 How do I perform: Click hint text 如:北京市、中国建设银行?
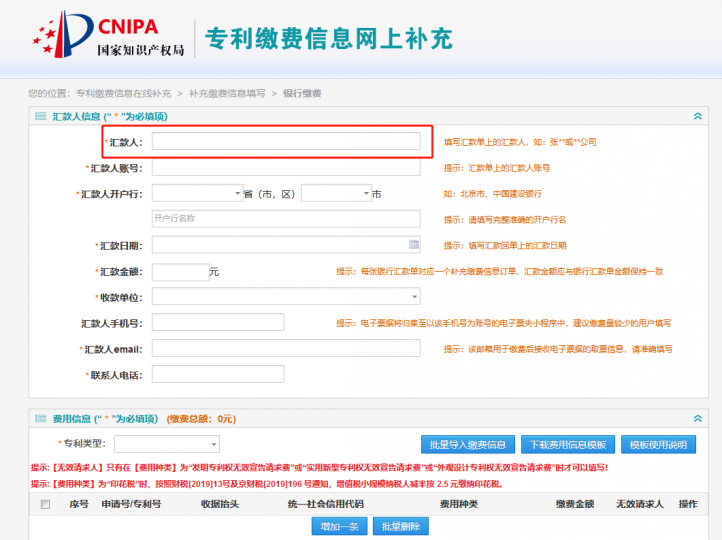pos(492,194)
